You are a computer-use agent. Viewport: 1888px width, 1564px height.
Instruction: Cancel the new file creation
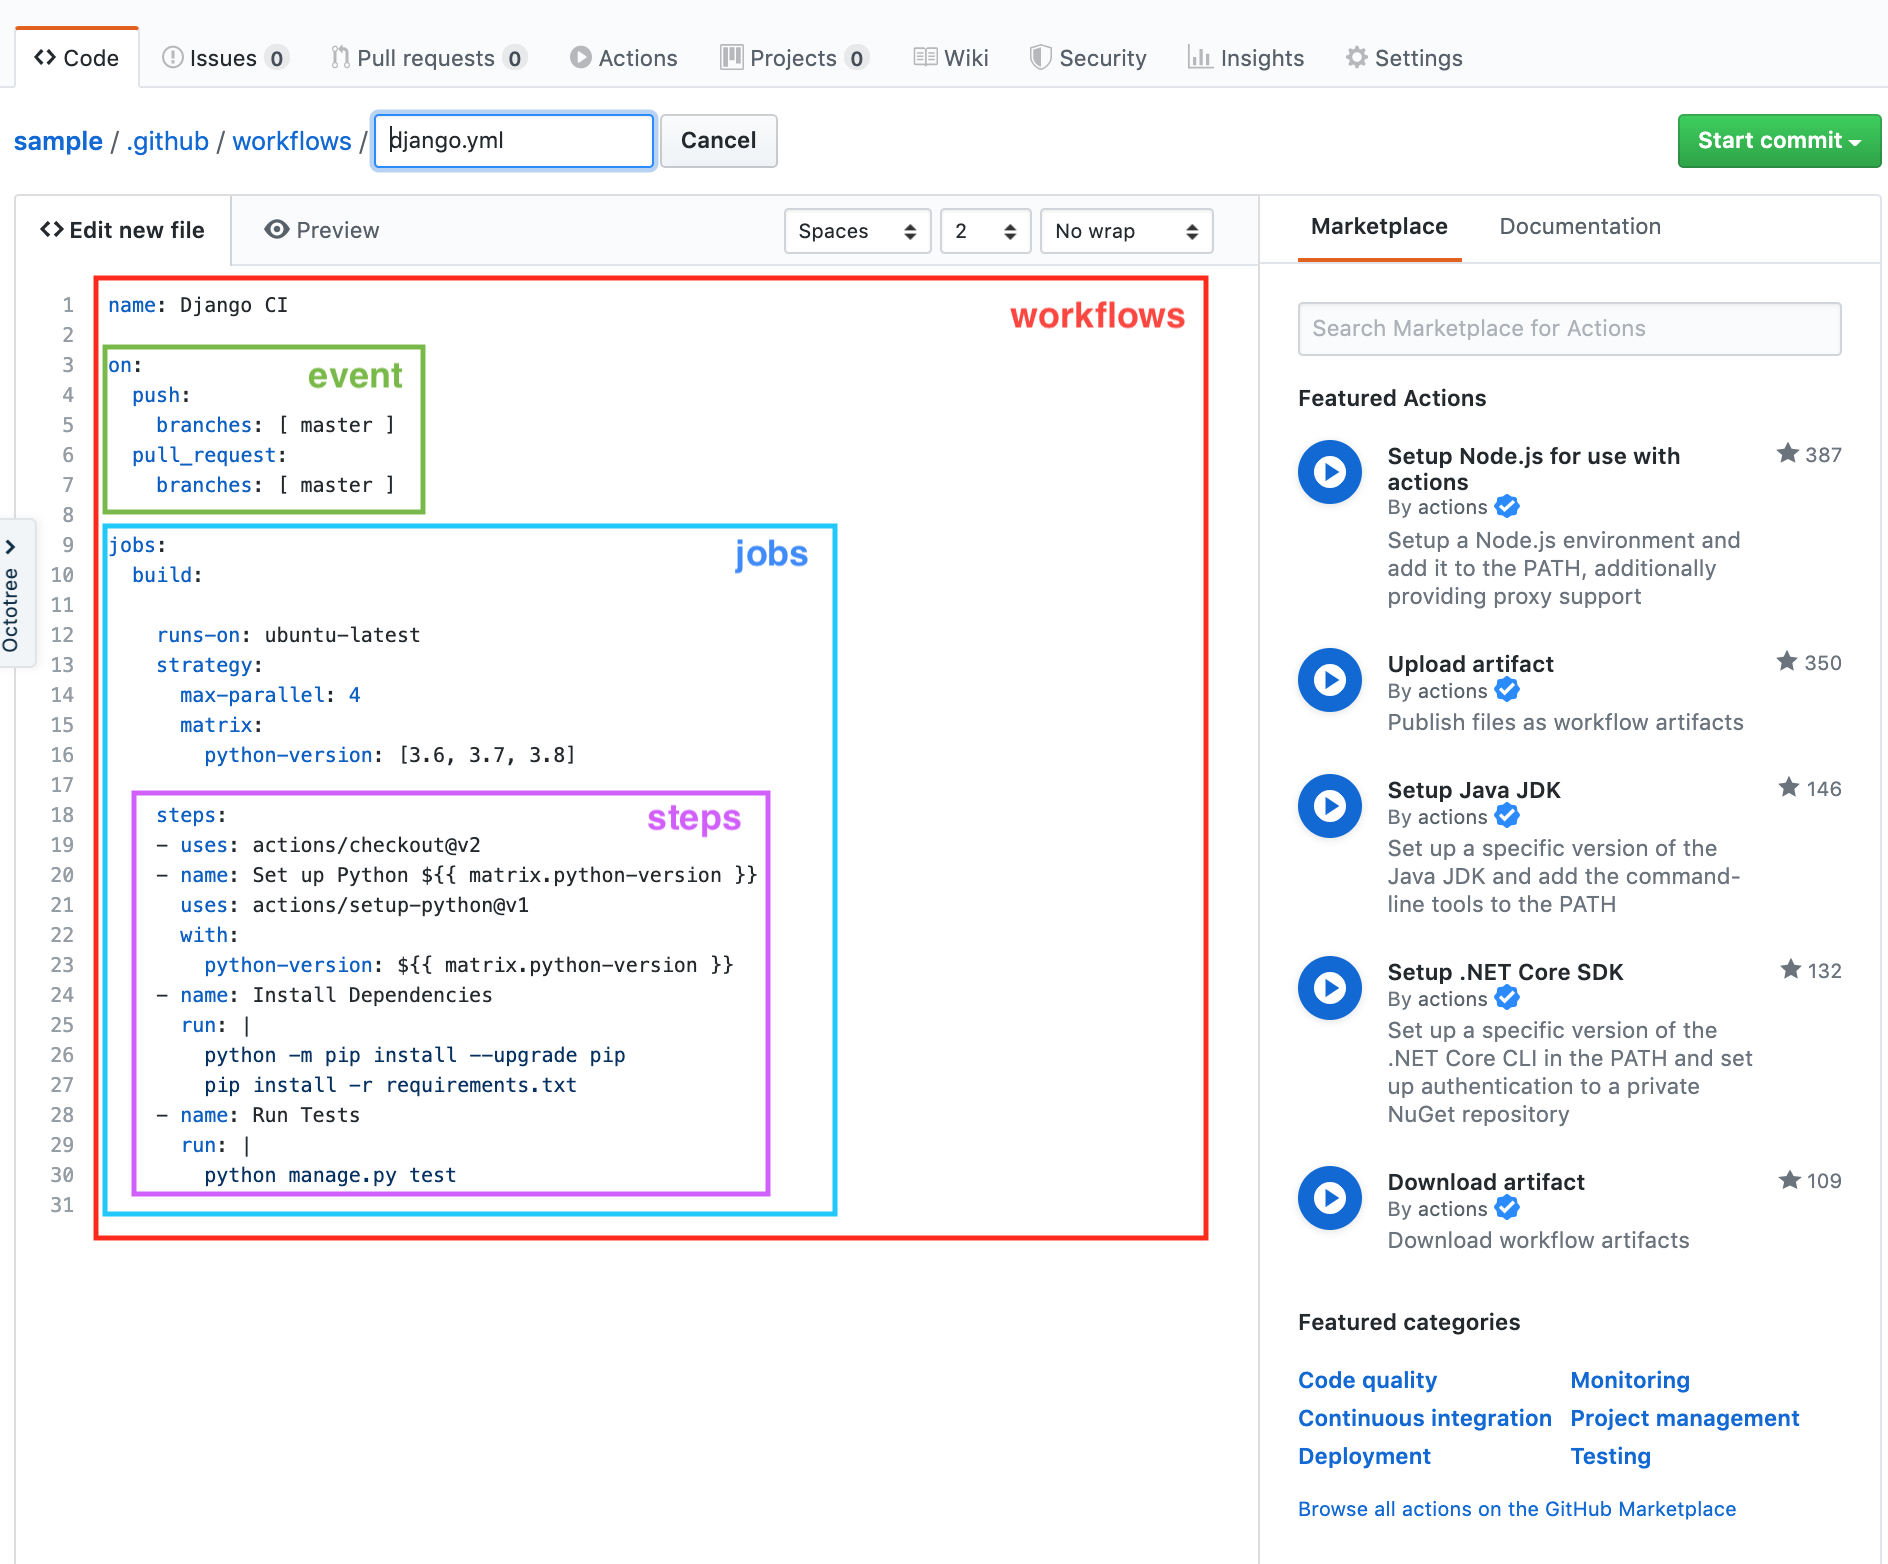[x=719, y=141]
